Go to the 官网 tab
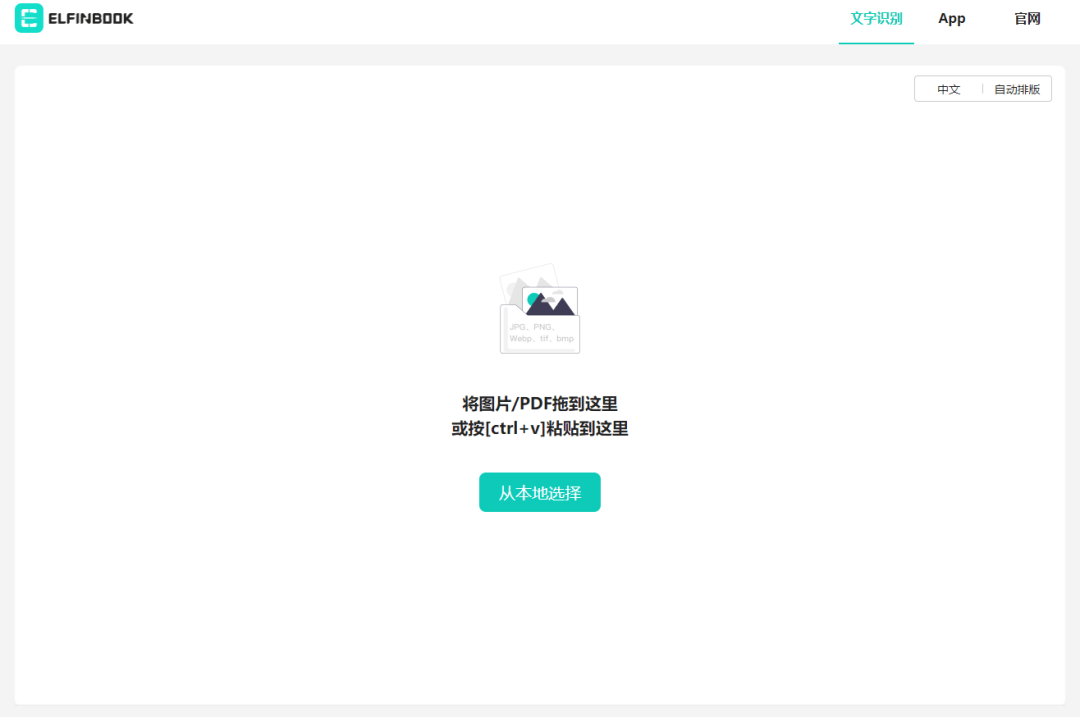The image size is (1080, 717). click(1027, 18)
